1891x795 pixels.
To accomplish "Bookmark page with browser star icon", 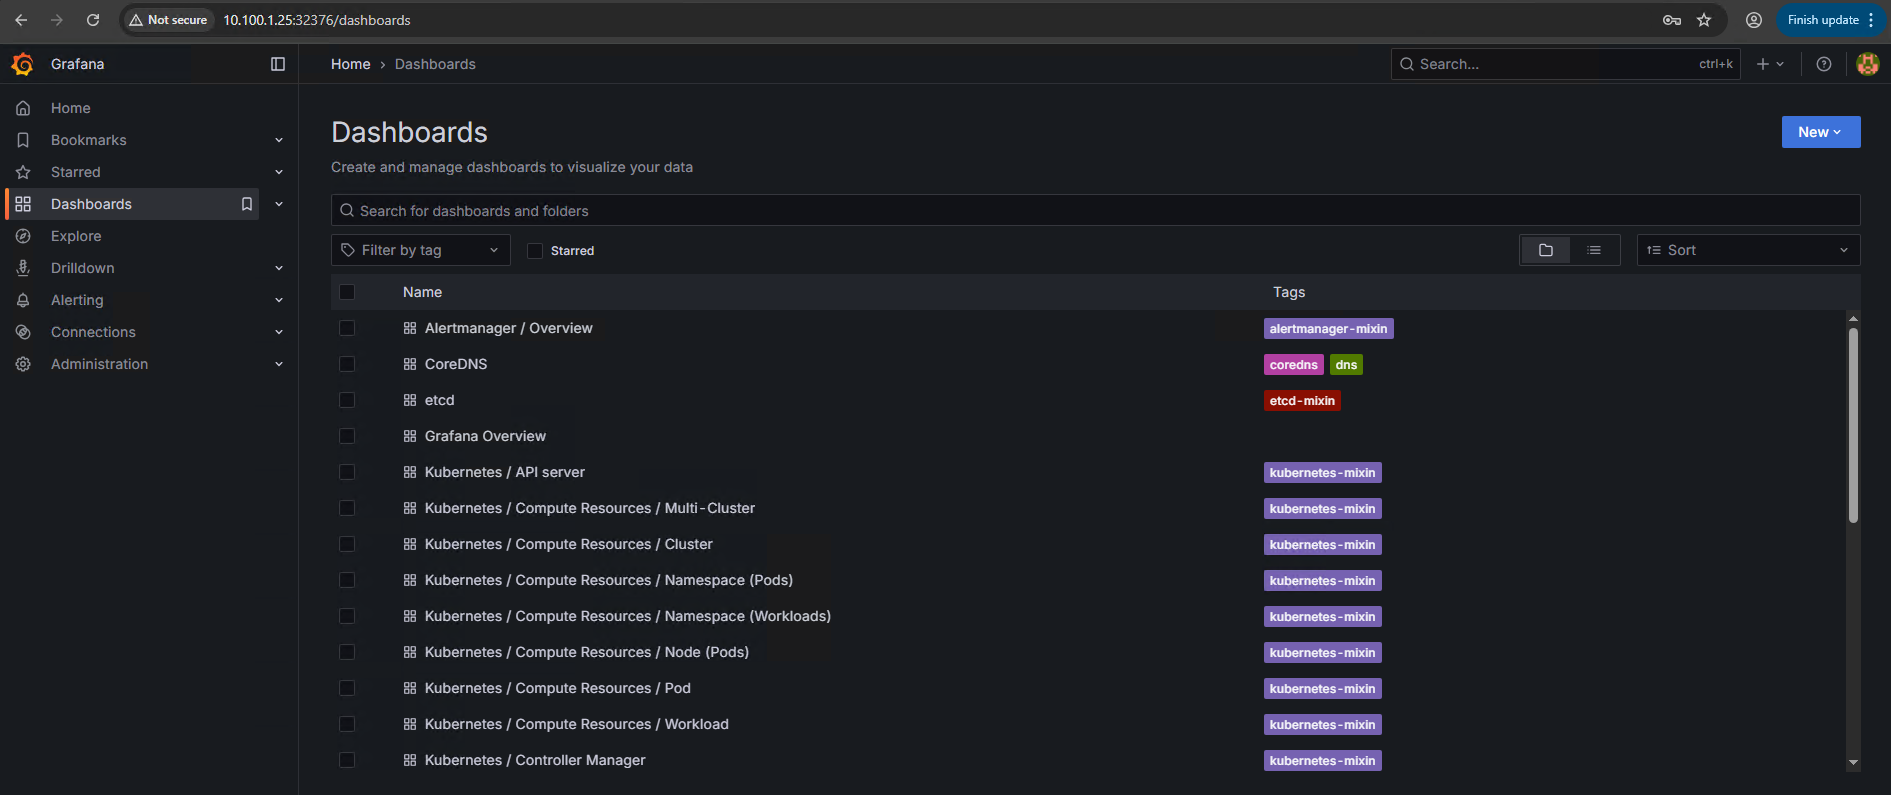I will pyautogui.click(x=1704, y=20).
